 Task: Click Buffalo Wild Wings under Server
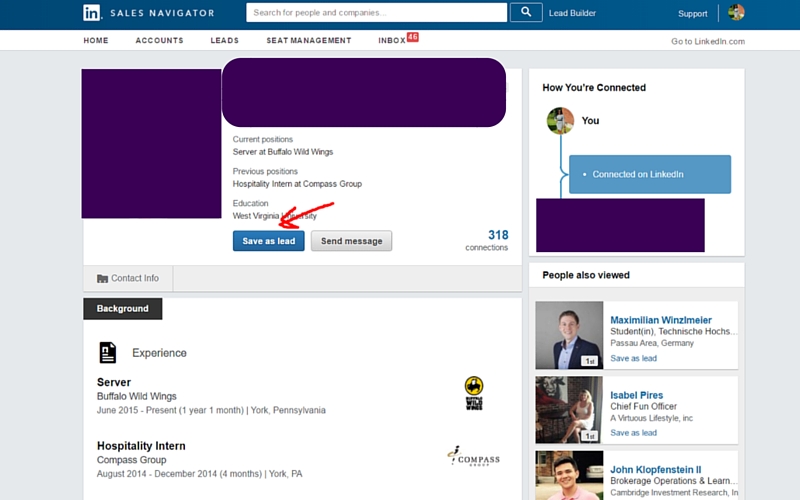pos(137,396)
